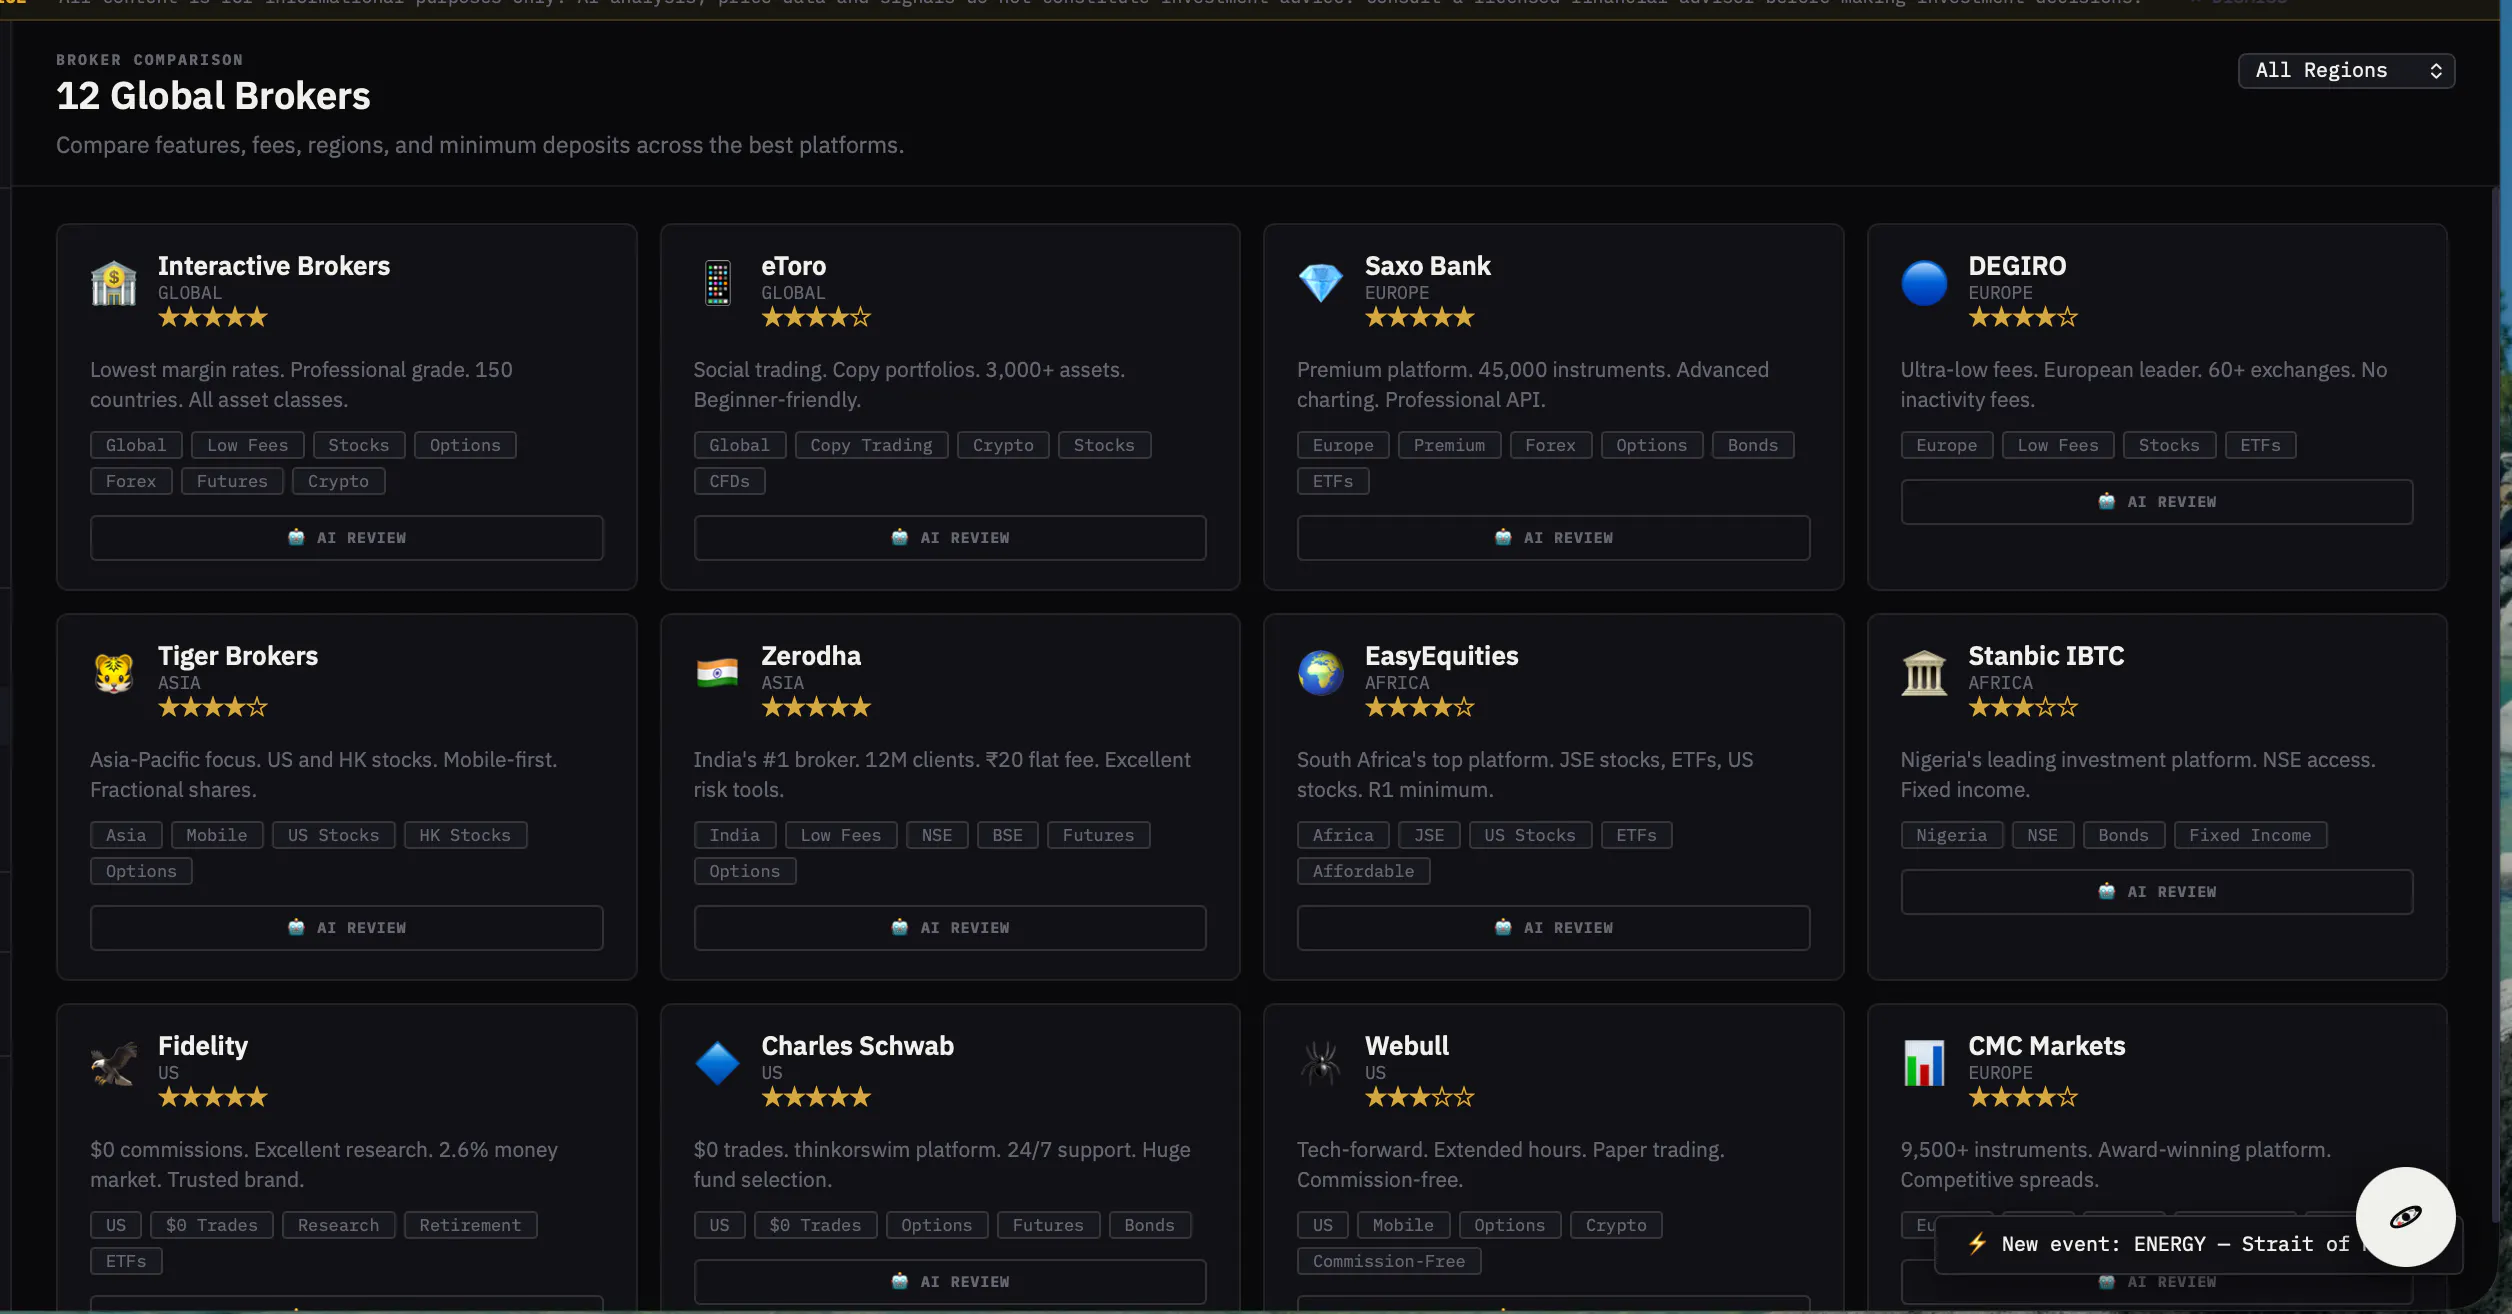Click the EasyEquities globe icon
Screen dimensions: 2512x1314
point(1320,673)
